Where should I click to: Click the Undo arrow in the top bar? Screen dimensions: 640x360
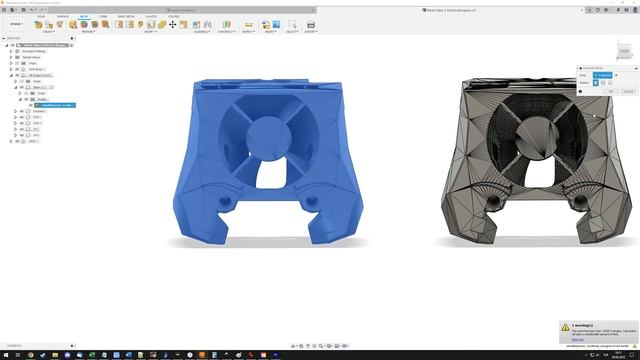[x=31, y=10]
